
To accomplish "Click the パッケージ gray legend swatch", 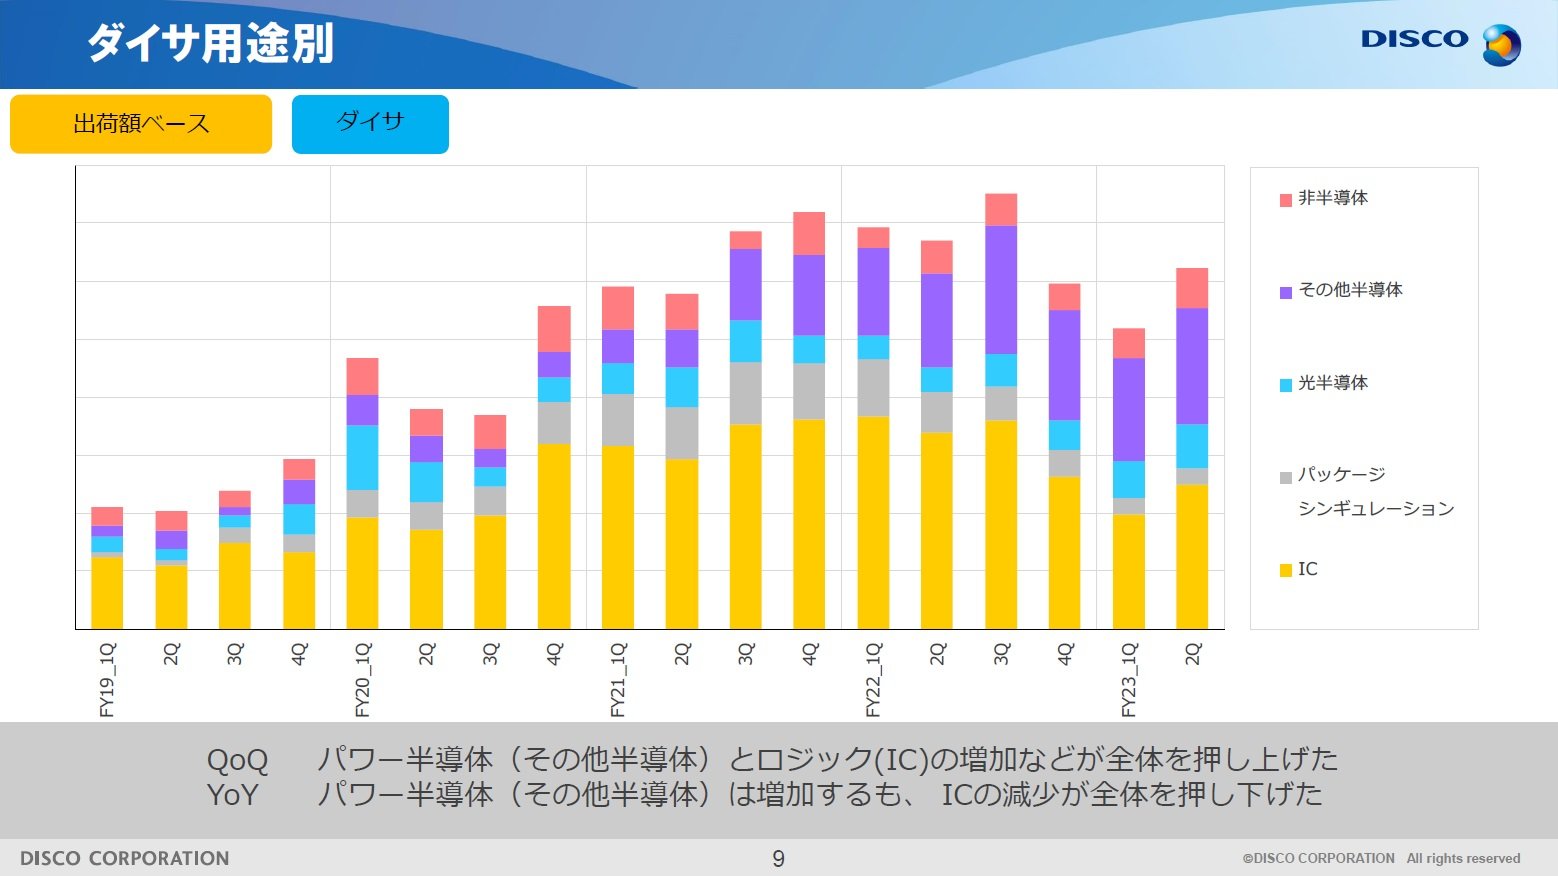I will coord(1286,477).
